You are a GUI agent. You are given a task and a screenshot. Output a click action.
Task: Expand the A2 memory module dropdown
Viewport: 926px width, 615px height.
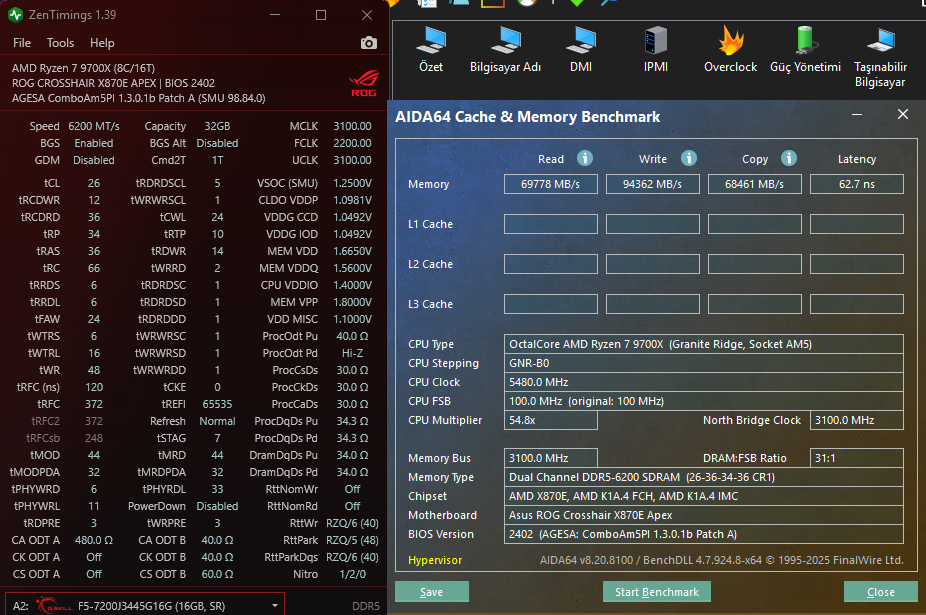click(275, 606)
